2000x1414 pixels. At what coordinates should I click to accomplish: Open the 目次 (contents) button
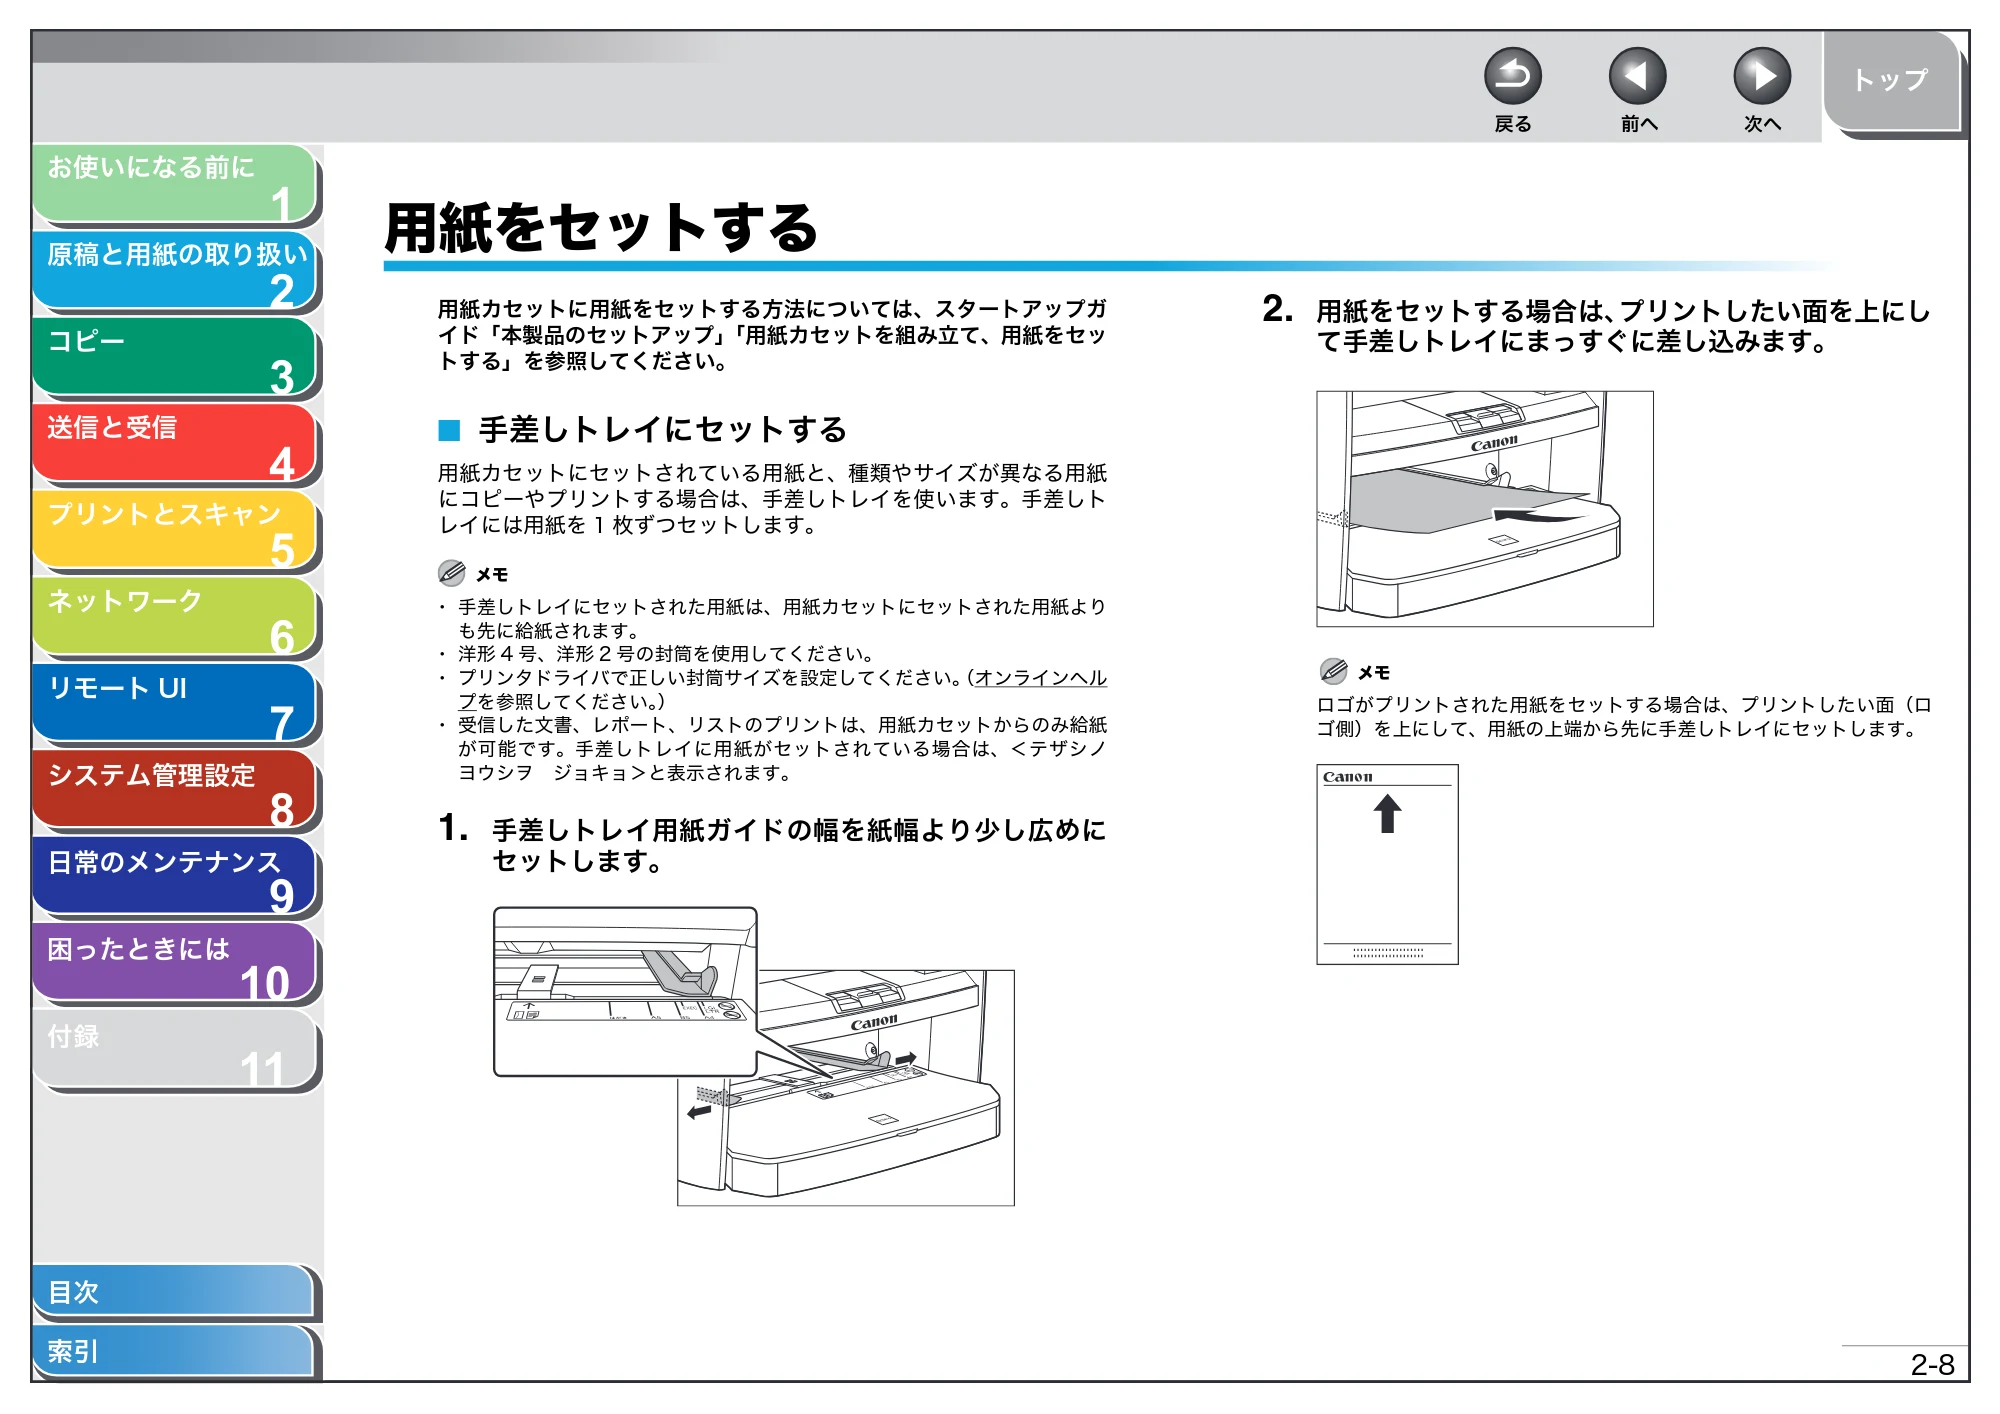[x=175, y=1292]
